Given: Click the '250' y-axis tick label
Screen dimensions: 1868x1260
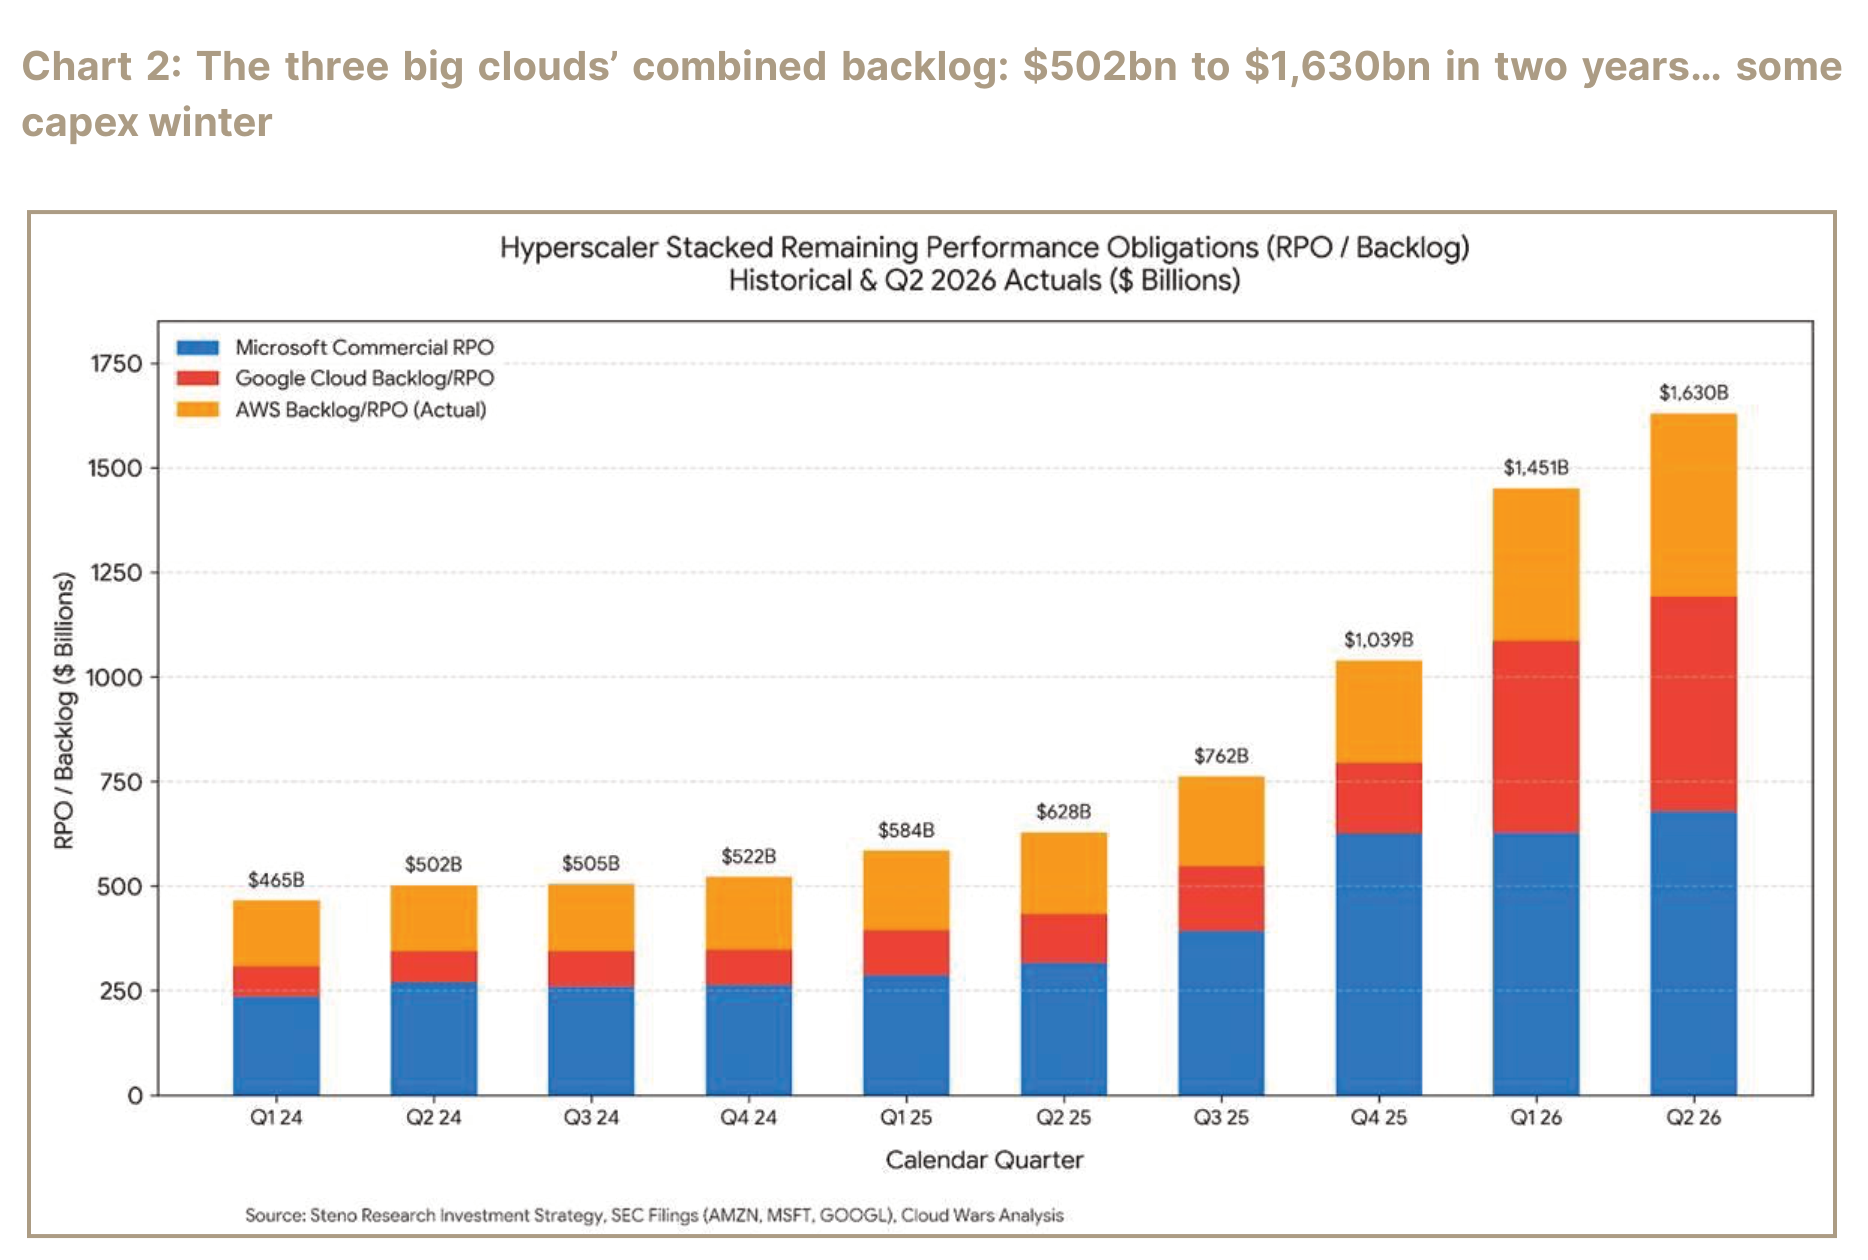Looking at the screenshot, I should tap(121, 991).
